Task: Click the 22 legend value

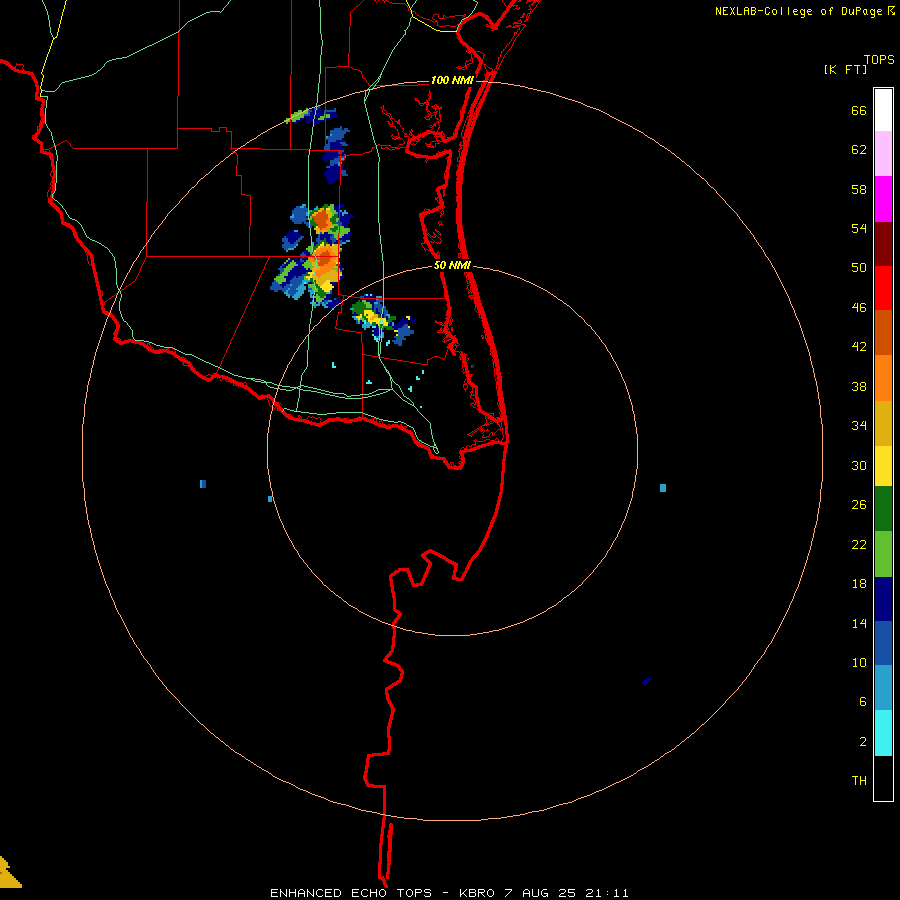Action: tap(859, 544)
